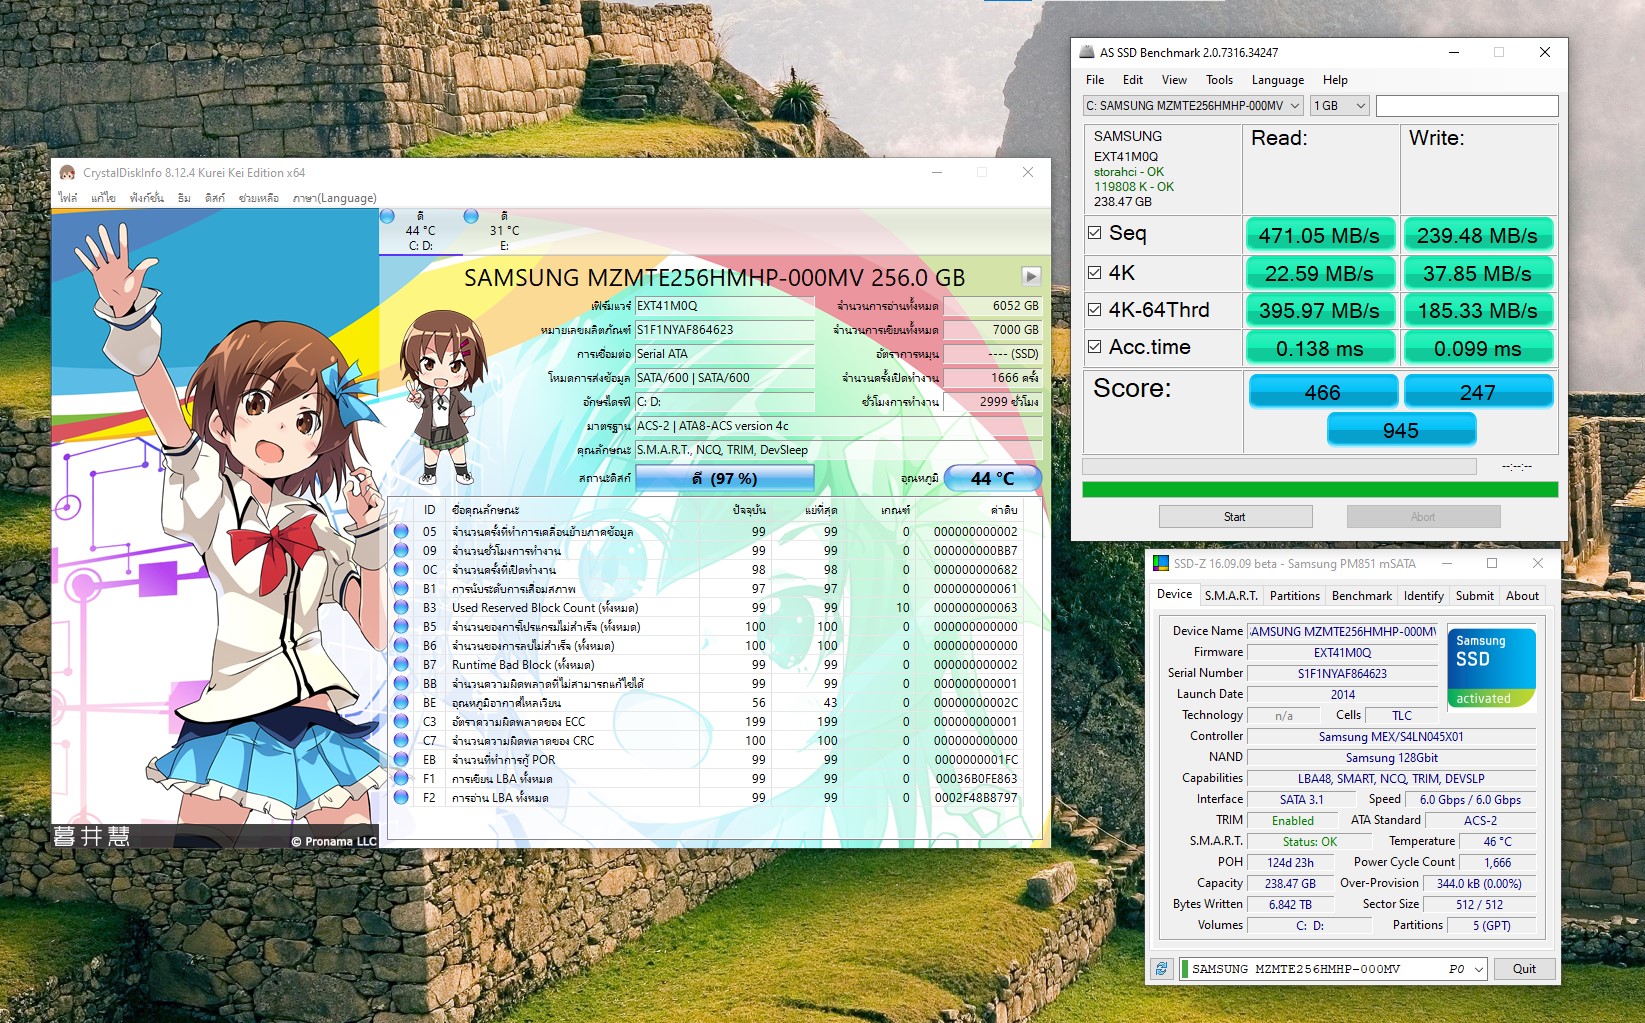Image resolution: width=1645 pixels, height=1023 pixels.
Task: Click the refresh icon in SSD-Z
Action: (1161, 968)
